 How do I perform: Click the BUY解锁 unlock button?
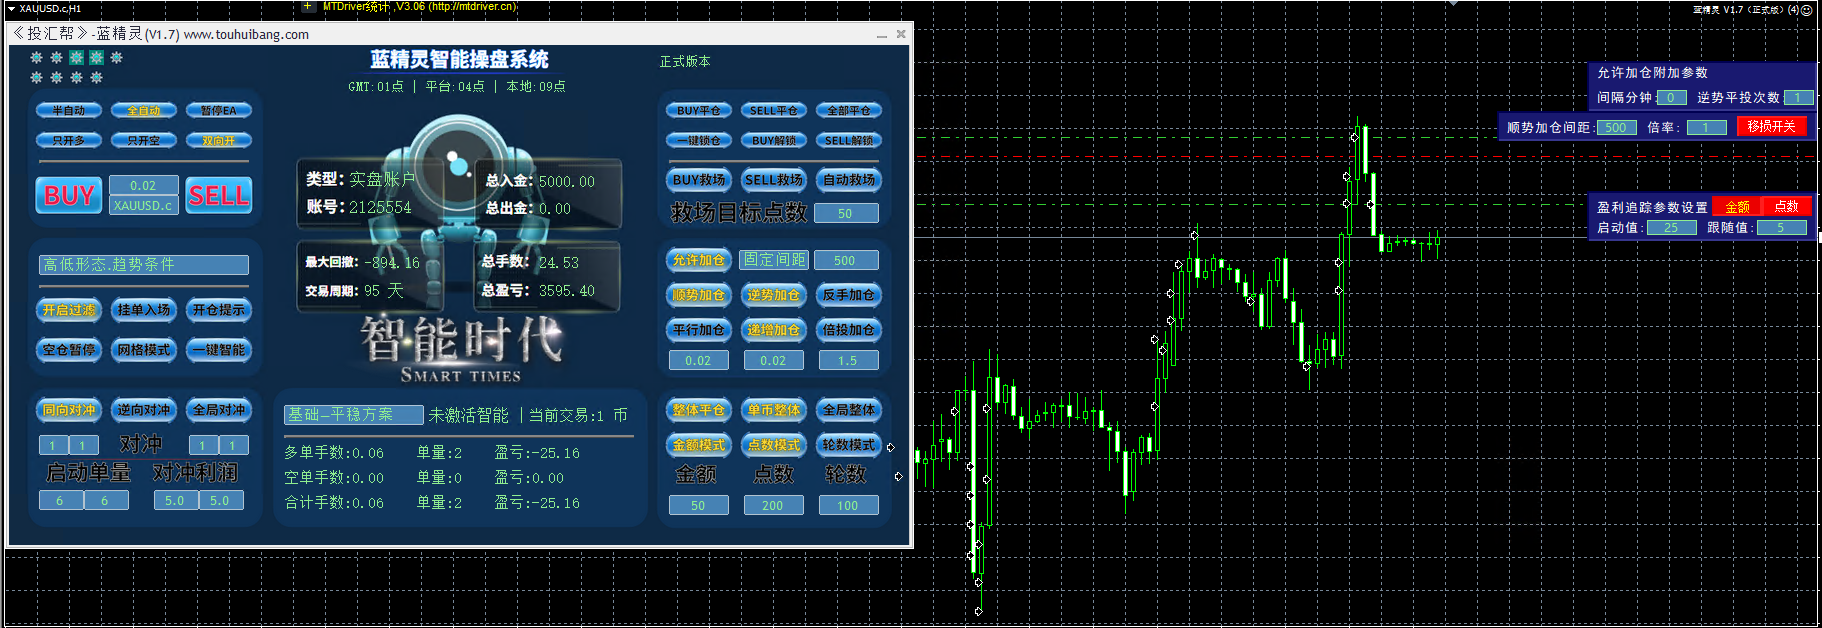[x=774, y=141]
